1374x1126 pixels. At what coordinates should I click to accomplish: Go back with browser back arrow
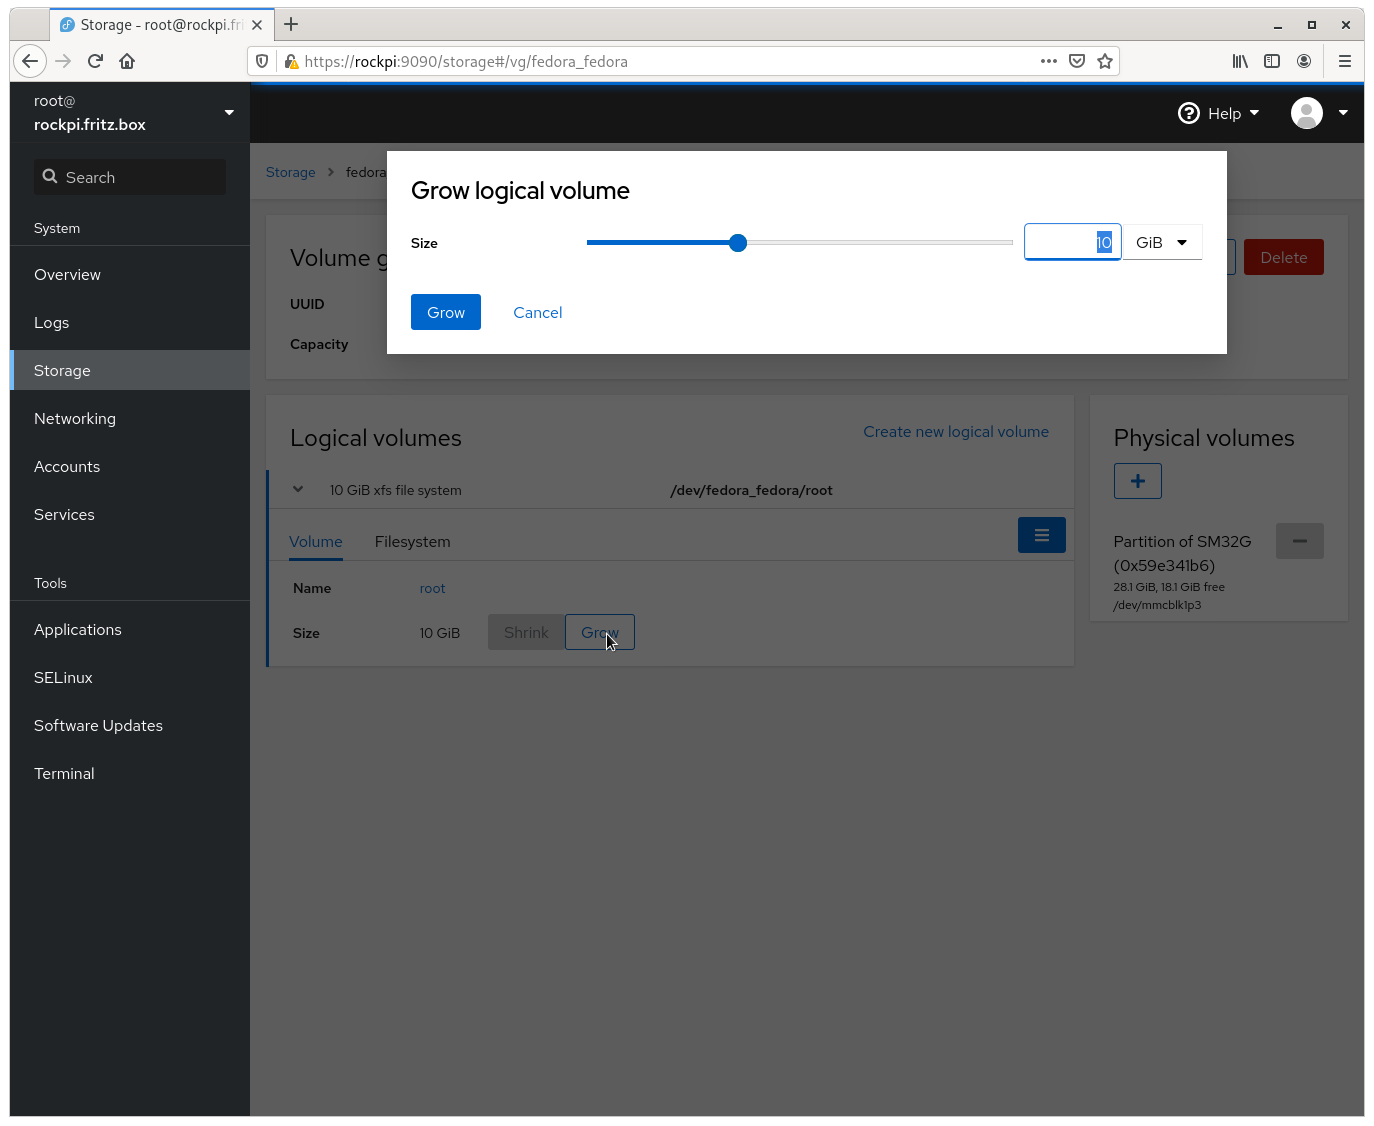(x=30, y=61)
